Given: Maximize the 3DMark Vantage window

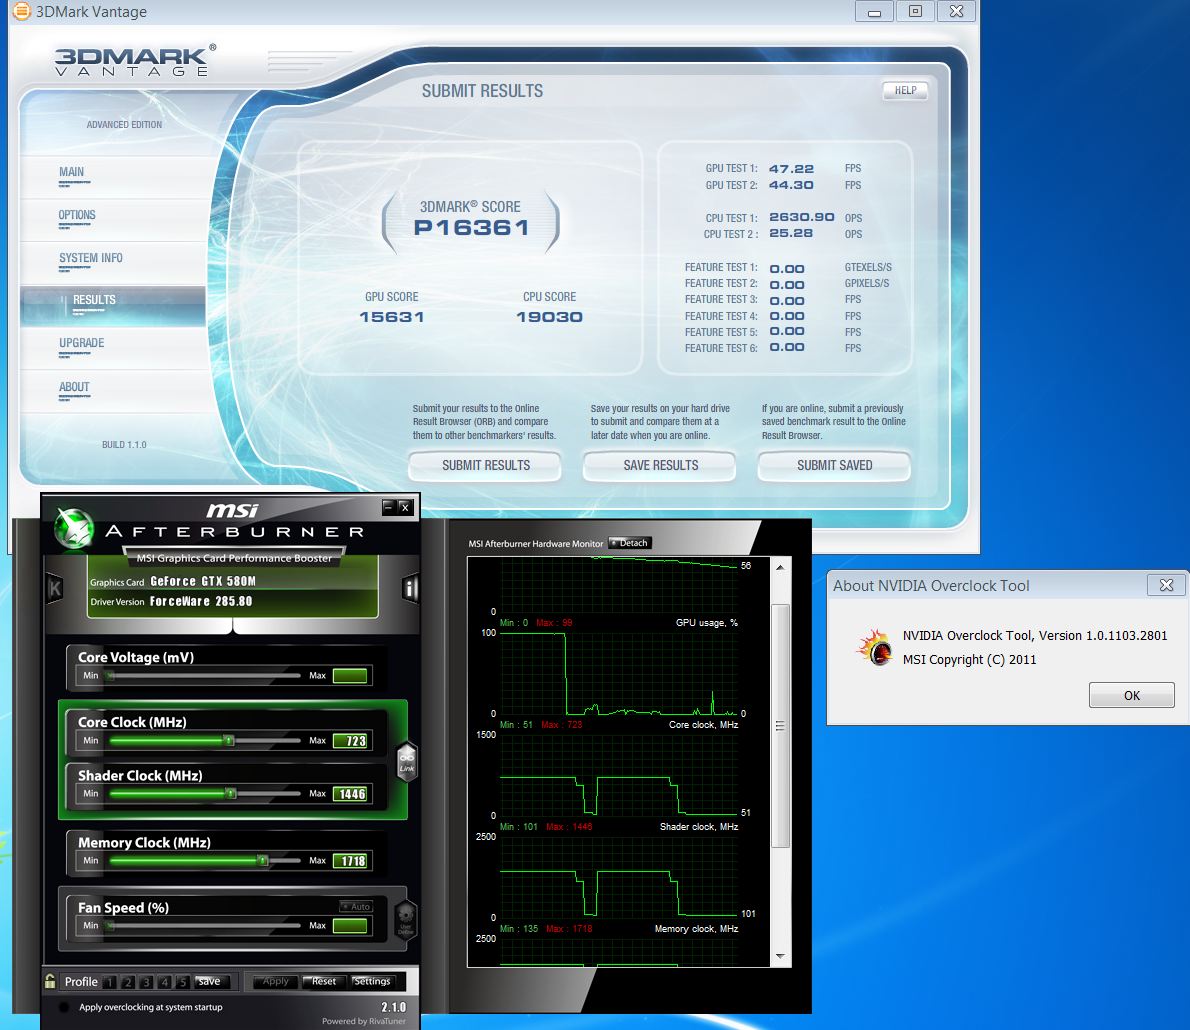Looking at the screenshot, I should click(x=915, y=11).
